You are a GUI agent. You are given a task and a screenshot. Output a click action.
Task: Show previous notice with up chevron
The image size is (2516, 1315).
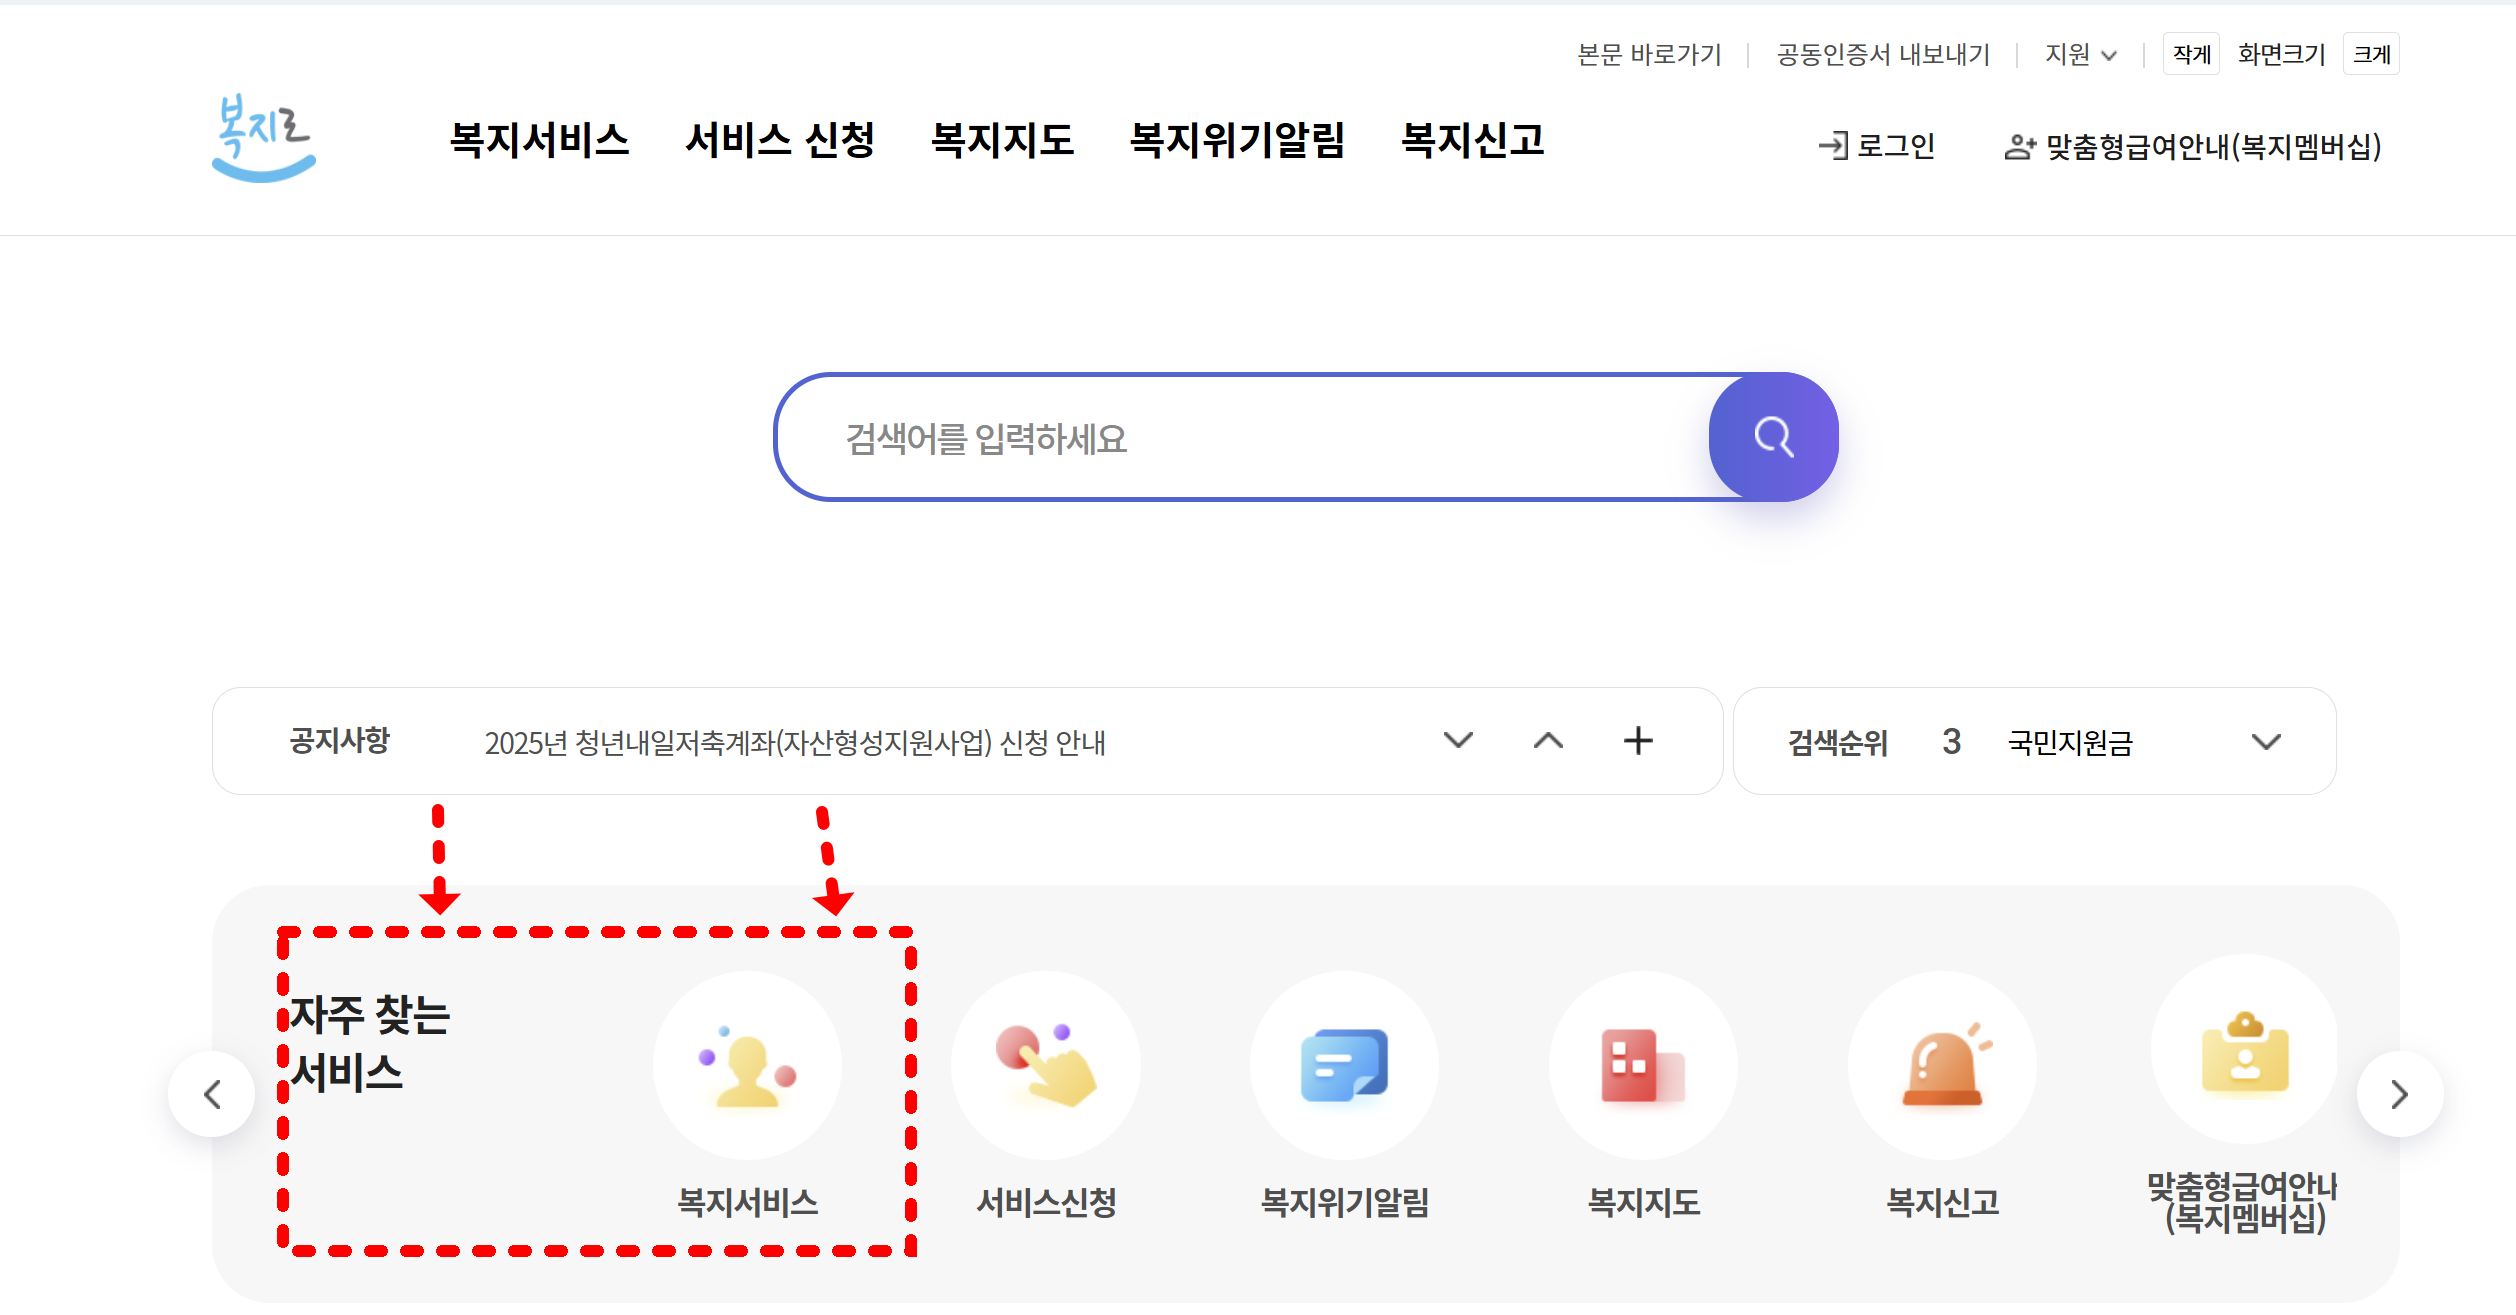1548,741
